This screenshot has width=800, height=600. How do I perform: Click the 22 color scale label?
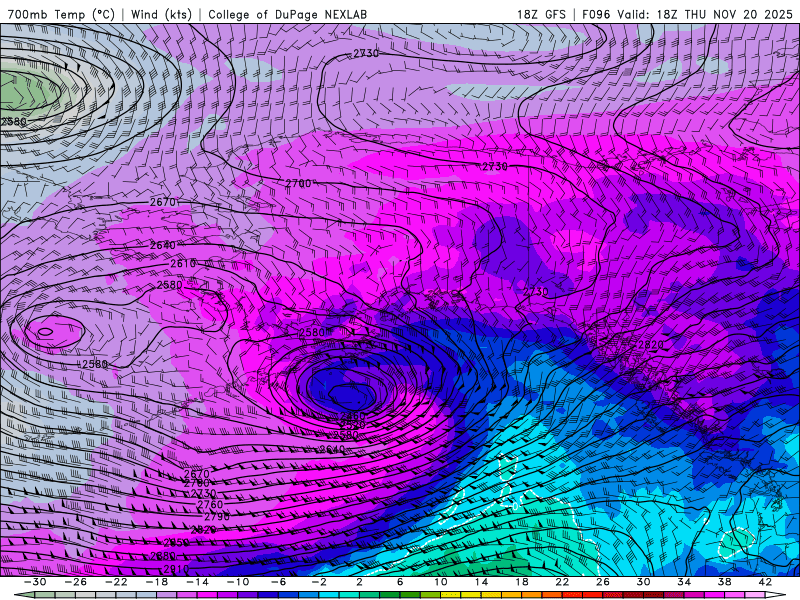pos(562,582)
